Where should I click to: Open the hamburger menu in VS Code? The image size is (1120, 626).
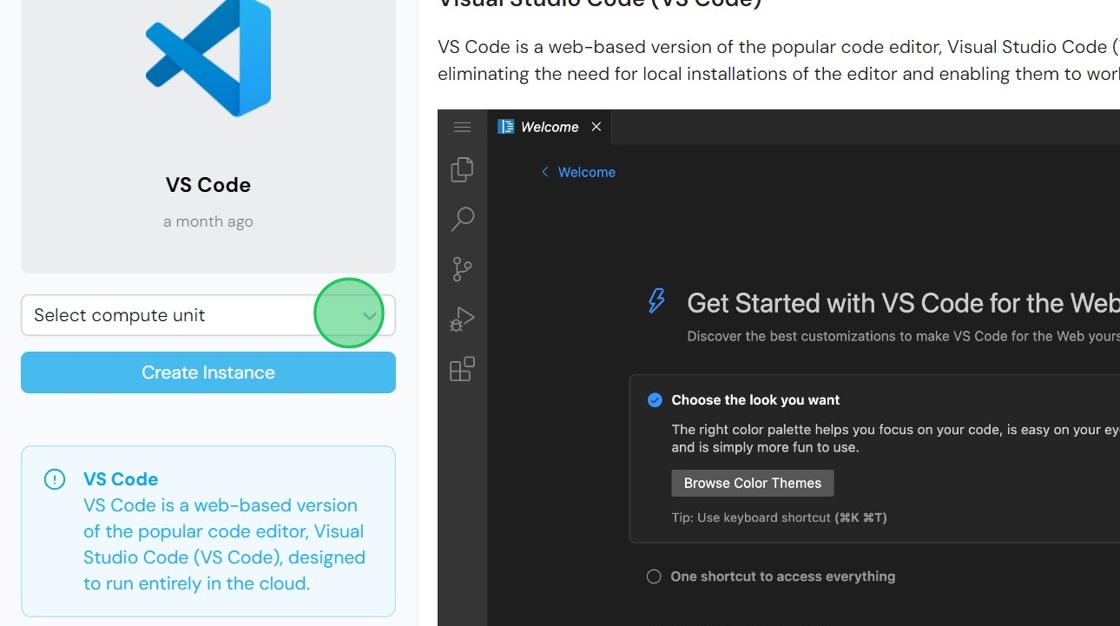462,127
